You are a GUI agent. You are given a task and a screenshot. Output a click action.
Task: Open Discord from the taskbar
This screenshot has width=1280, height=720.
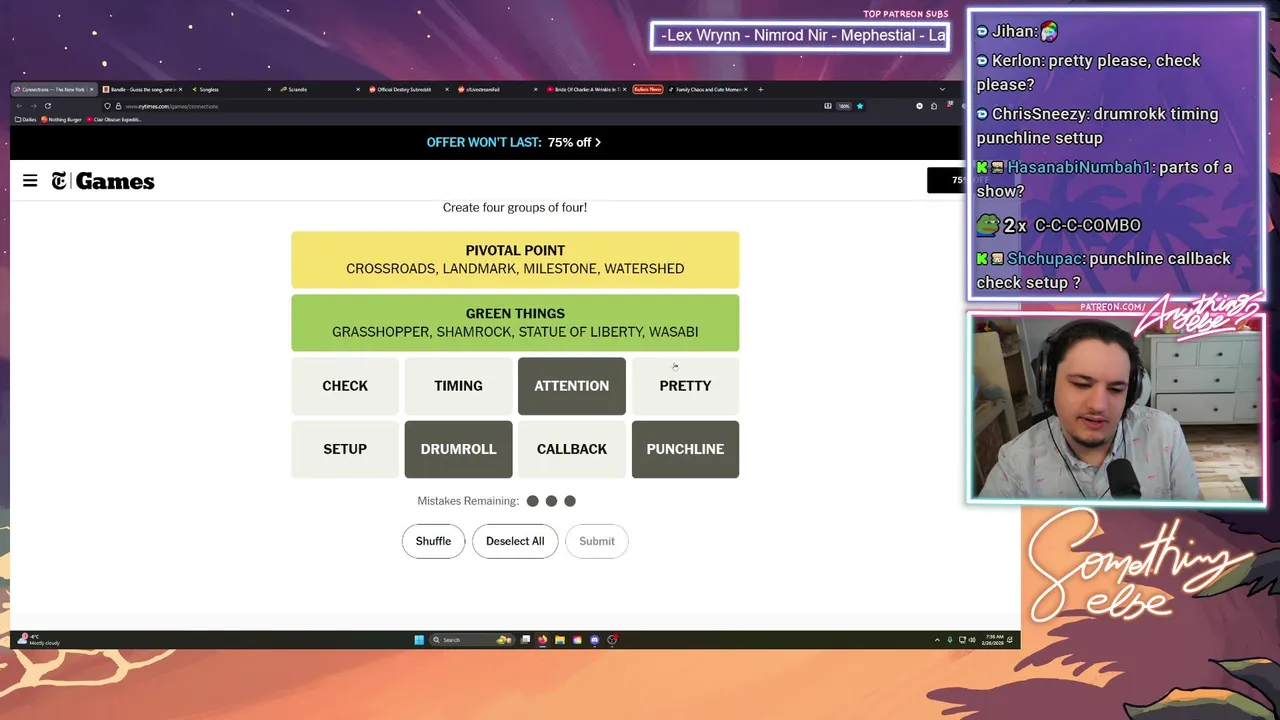[x=595, y=640]
